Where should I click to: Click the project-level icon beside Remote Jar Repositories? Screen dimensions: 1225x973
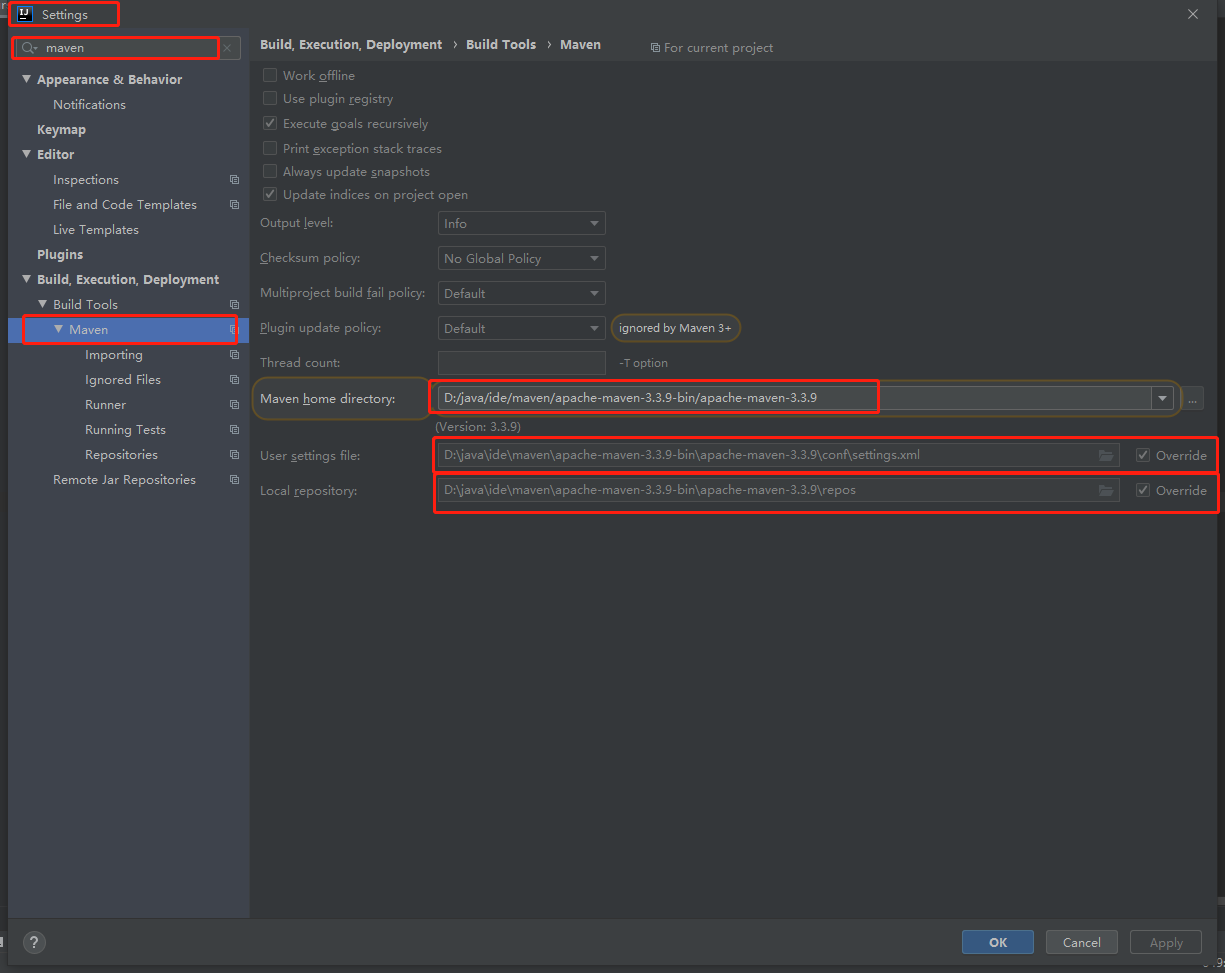[x=234, y=480]
